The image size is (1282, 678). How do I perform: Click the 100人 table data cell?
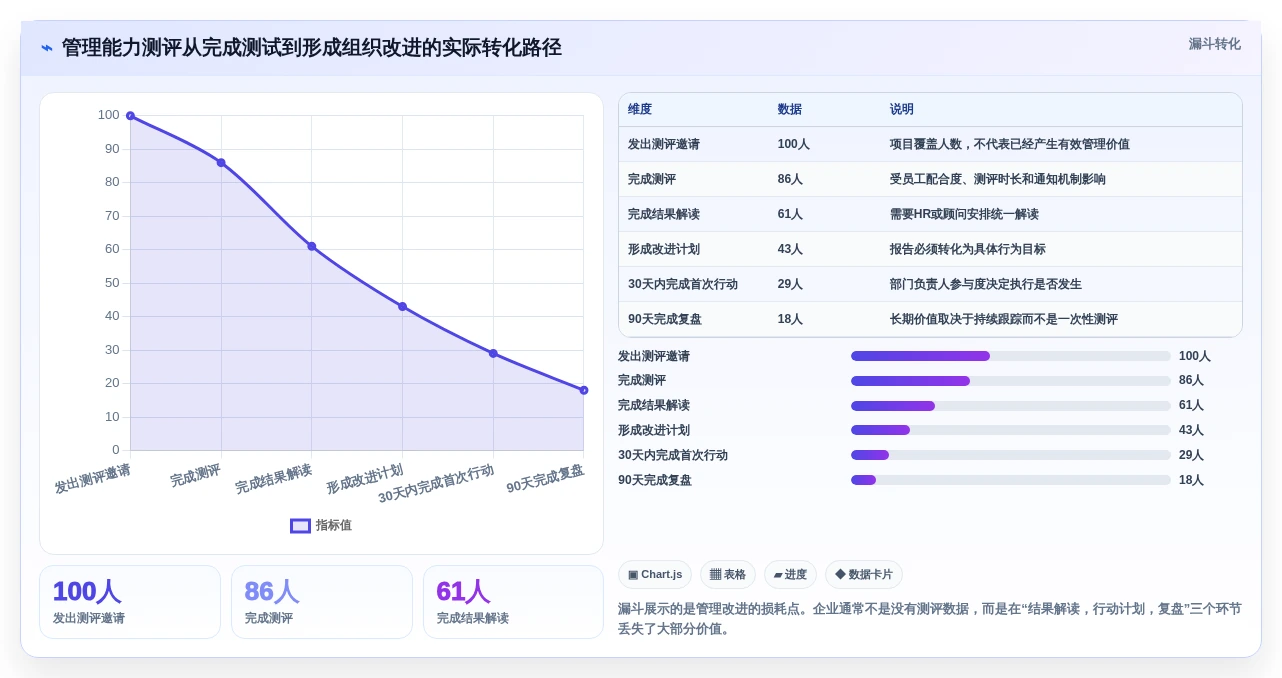pyautogui.click(x=794, y=144)
